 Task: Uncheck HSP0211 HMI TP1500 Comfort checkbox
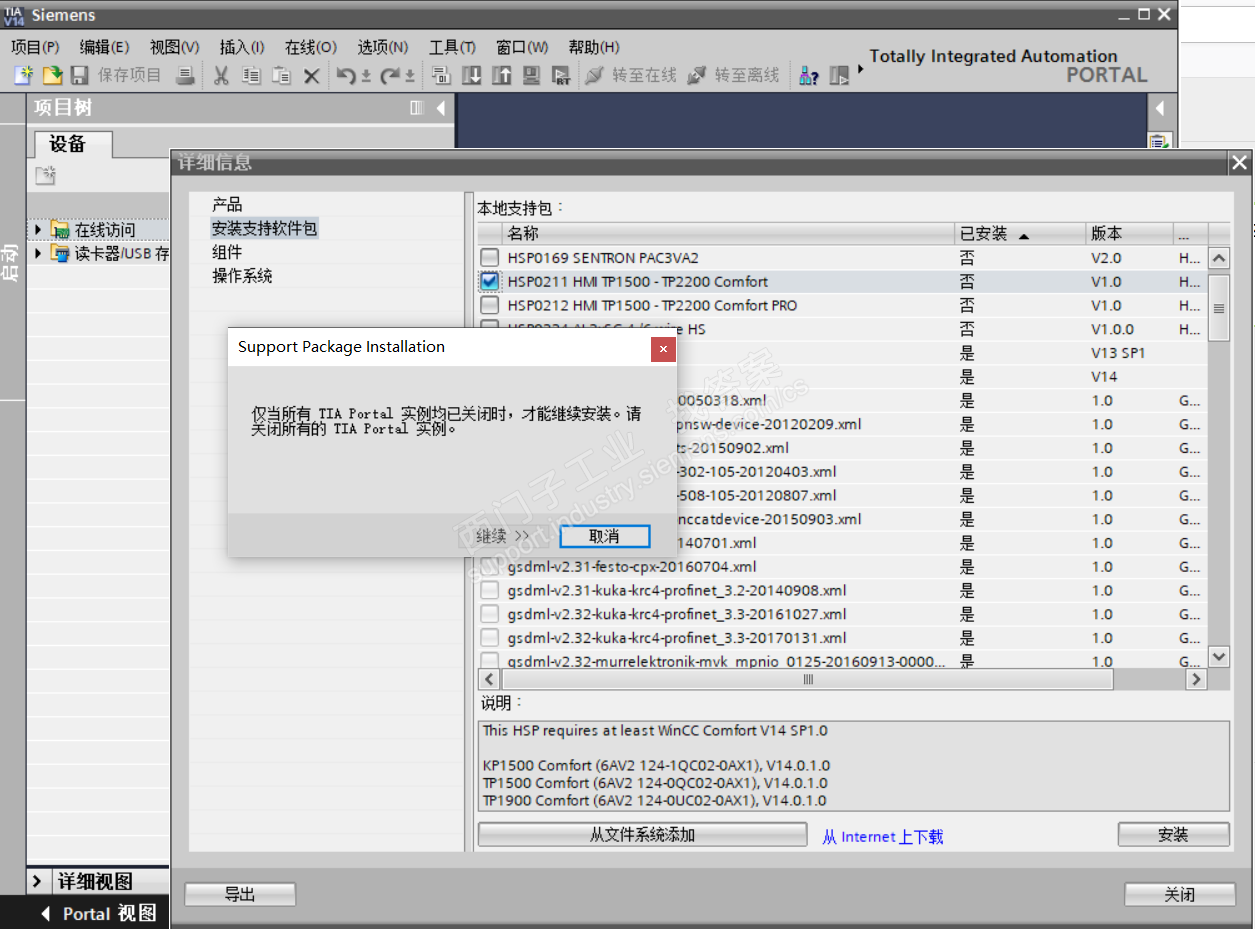tap(489, 282)
